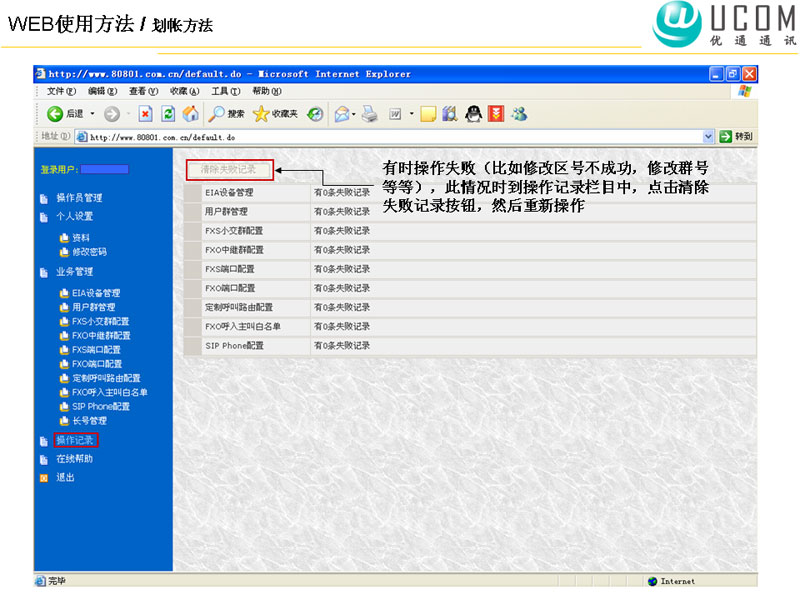This screenshot has height=600, width=800.
Task: Click the Refresh page icon
Action: [x=168, y=114]
